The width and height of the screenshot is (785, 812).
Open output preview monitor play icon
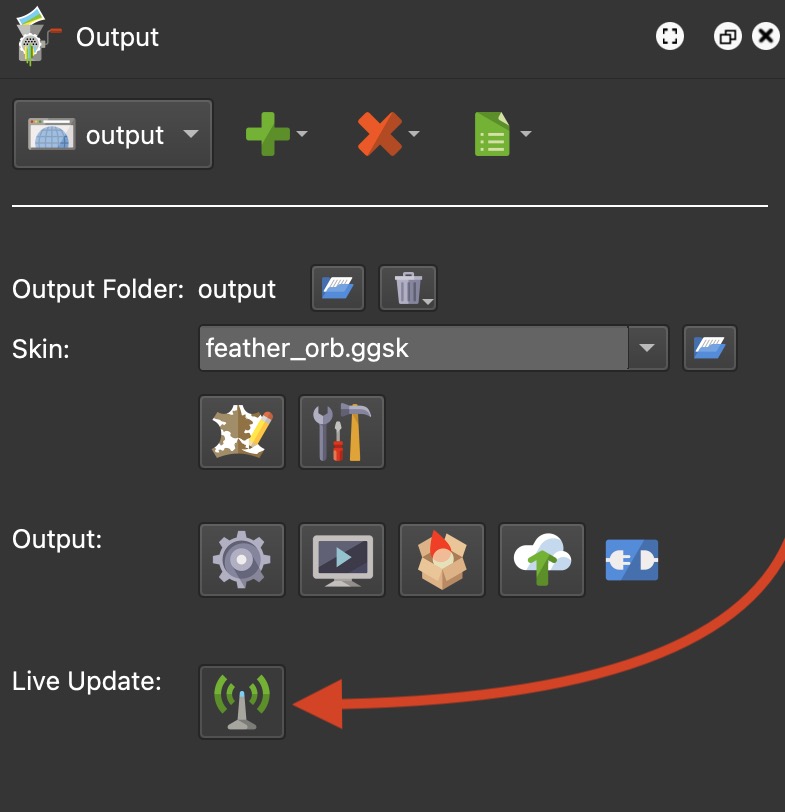point(342,560)
